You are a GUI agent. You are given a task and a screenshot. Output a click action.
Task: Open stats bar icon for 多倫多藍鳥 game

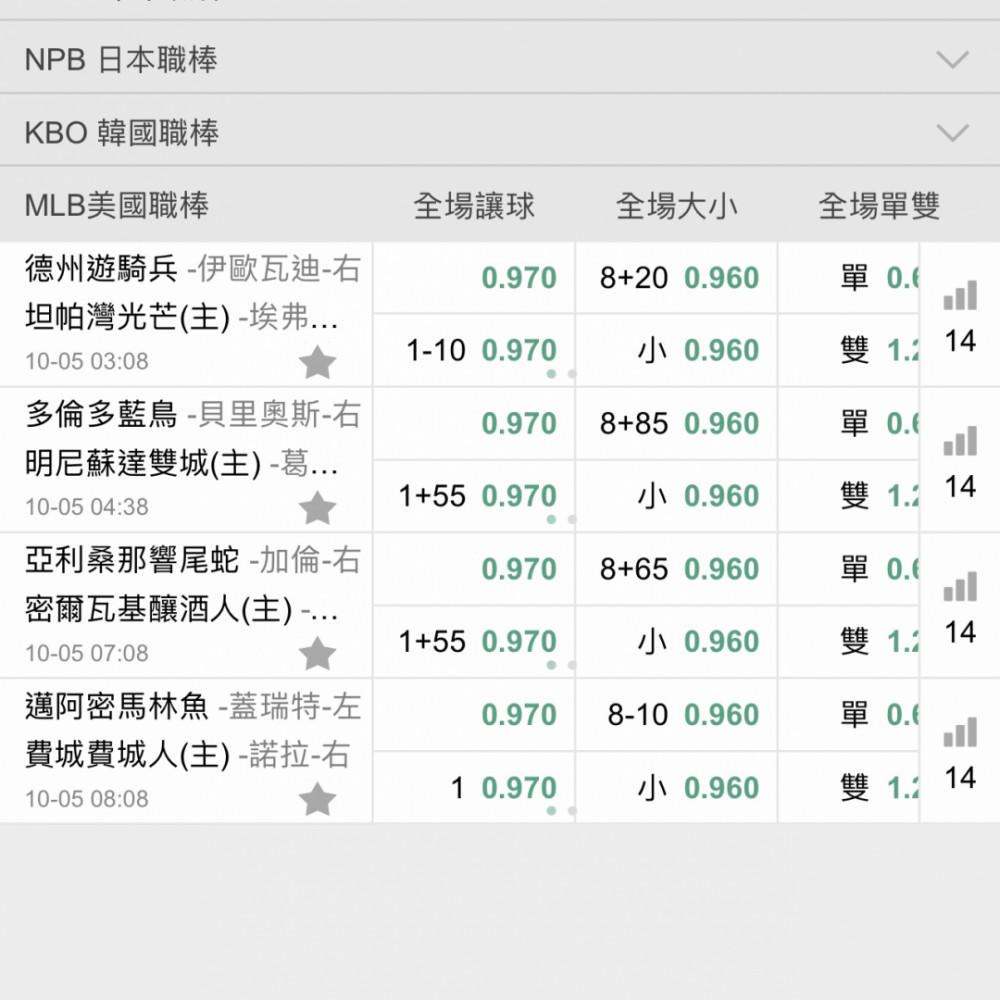(960, 441)
